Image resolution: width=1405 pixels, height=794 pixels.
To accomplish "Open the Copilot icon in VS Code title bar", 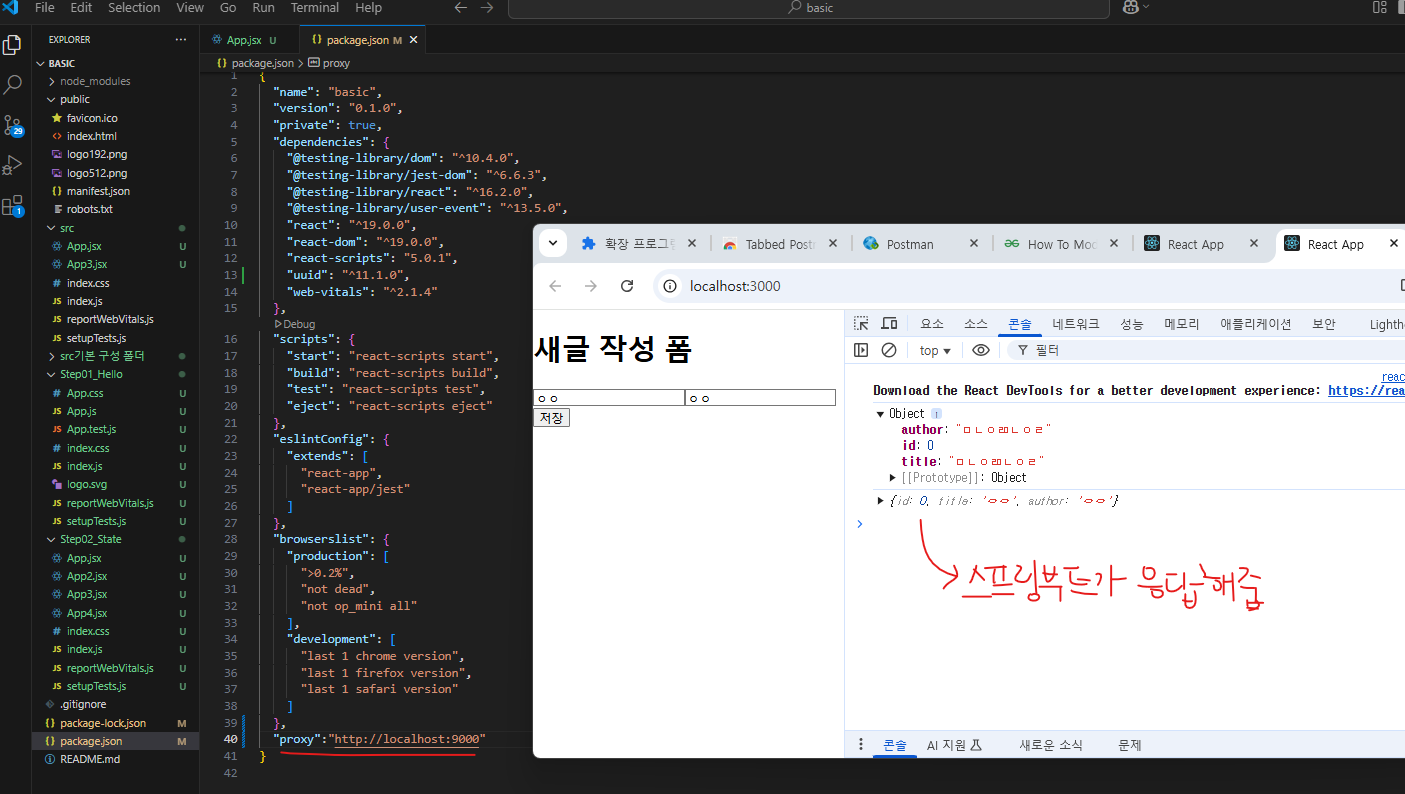I will click(1131, 8).
